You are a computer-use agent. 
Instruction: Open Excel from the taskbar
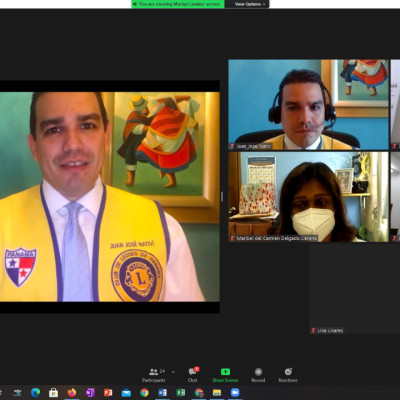181,392
